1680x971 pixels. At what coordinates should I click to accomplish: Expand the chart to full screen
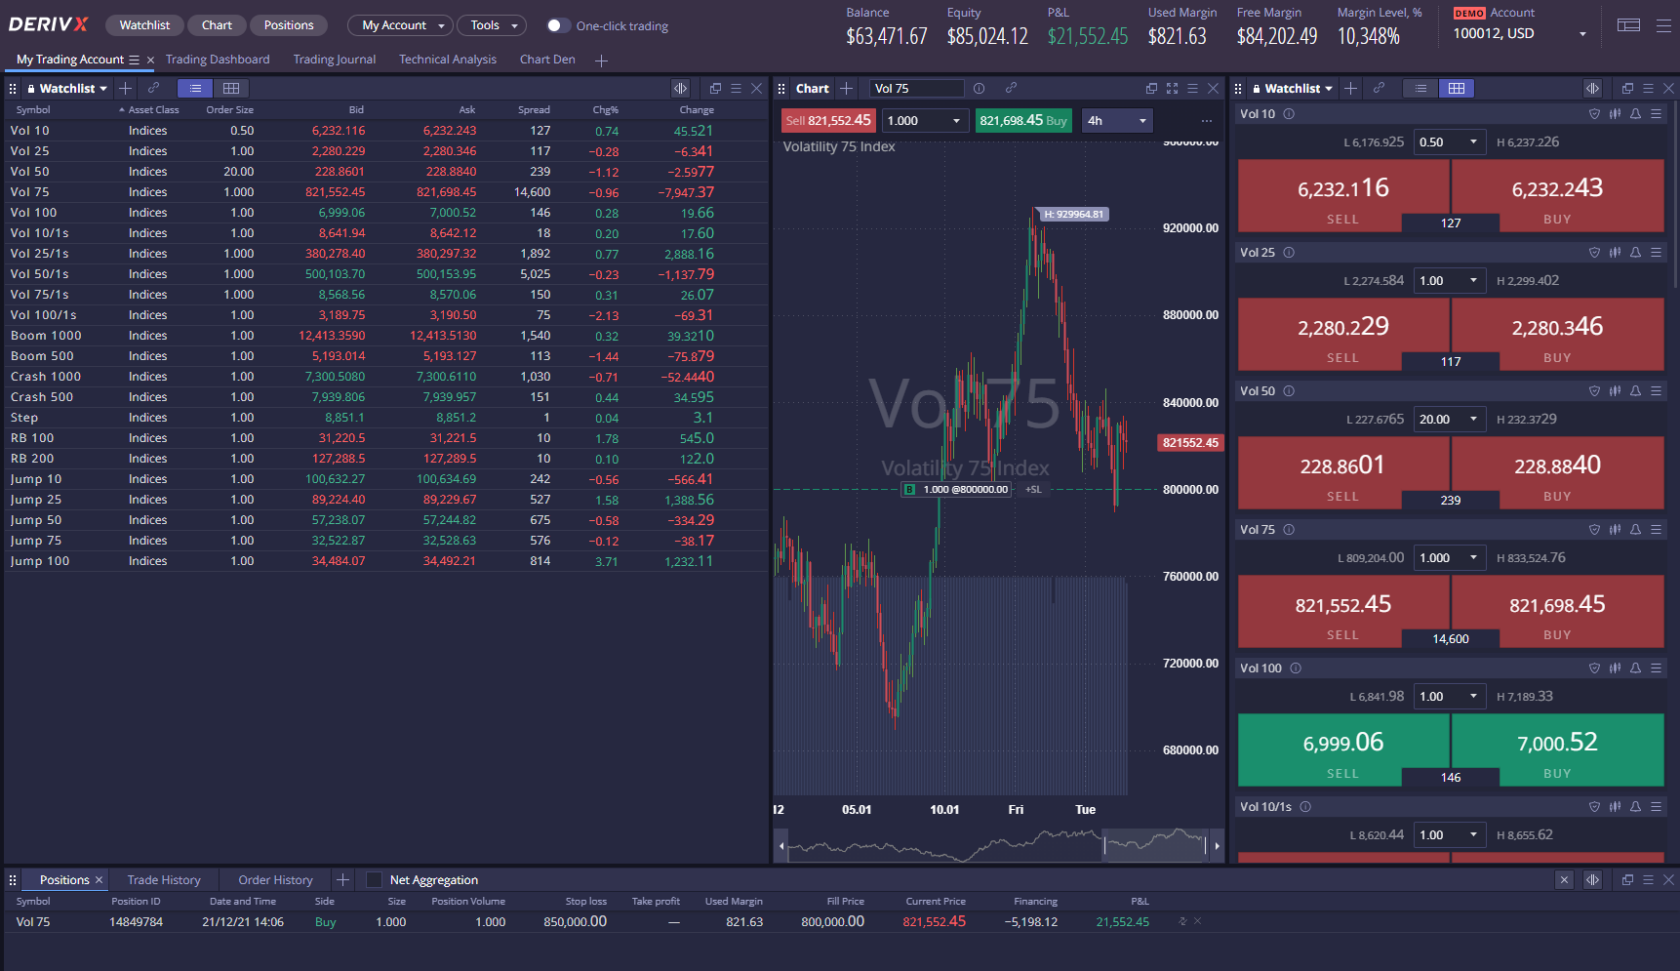[x=1171, y=88]
